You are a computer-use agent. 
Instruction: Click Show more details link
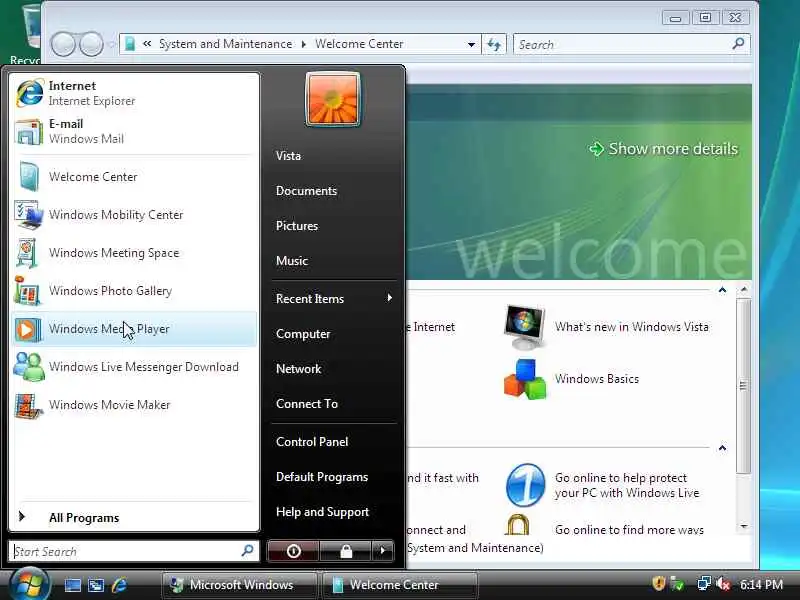(664, 148)
